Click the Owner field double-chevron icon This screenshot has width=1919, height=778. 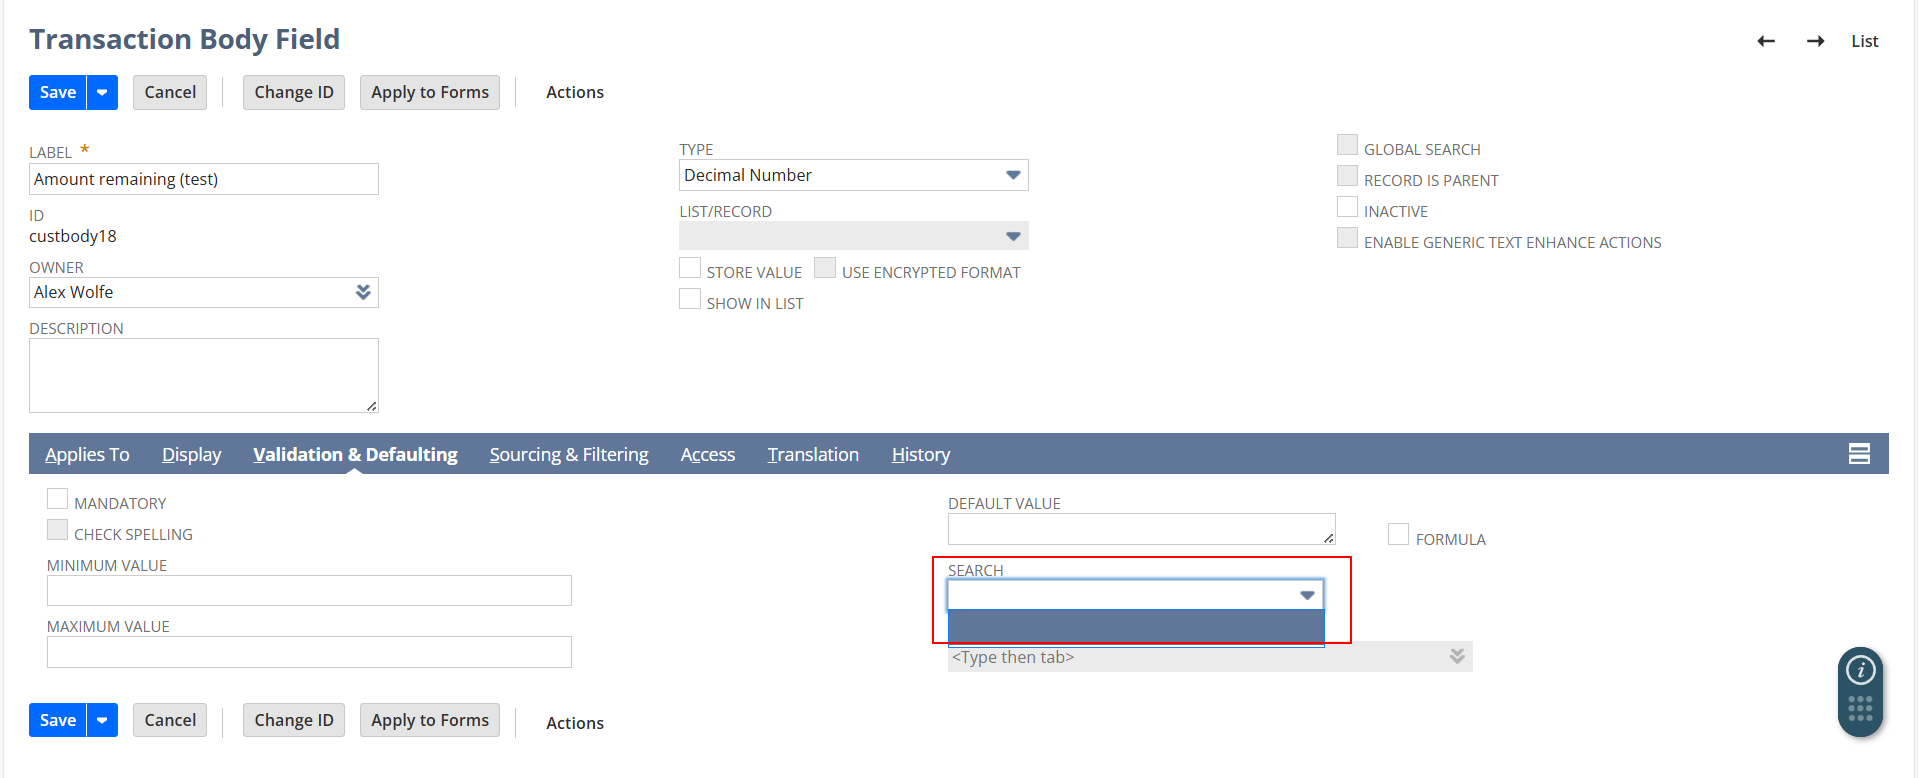tap(363, 292)
